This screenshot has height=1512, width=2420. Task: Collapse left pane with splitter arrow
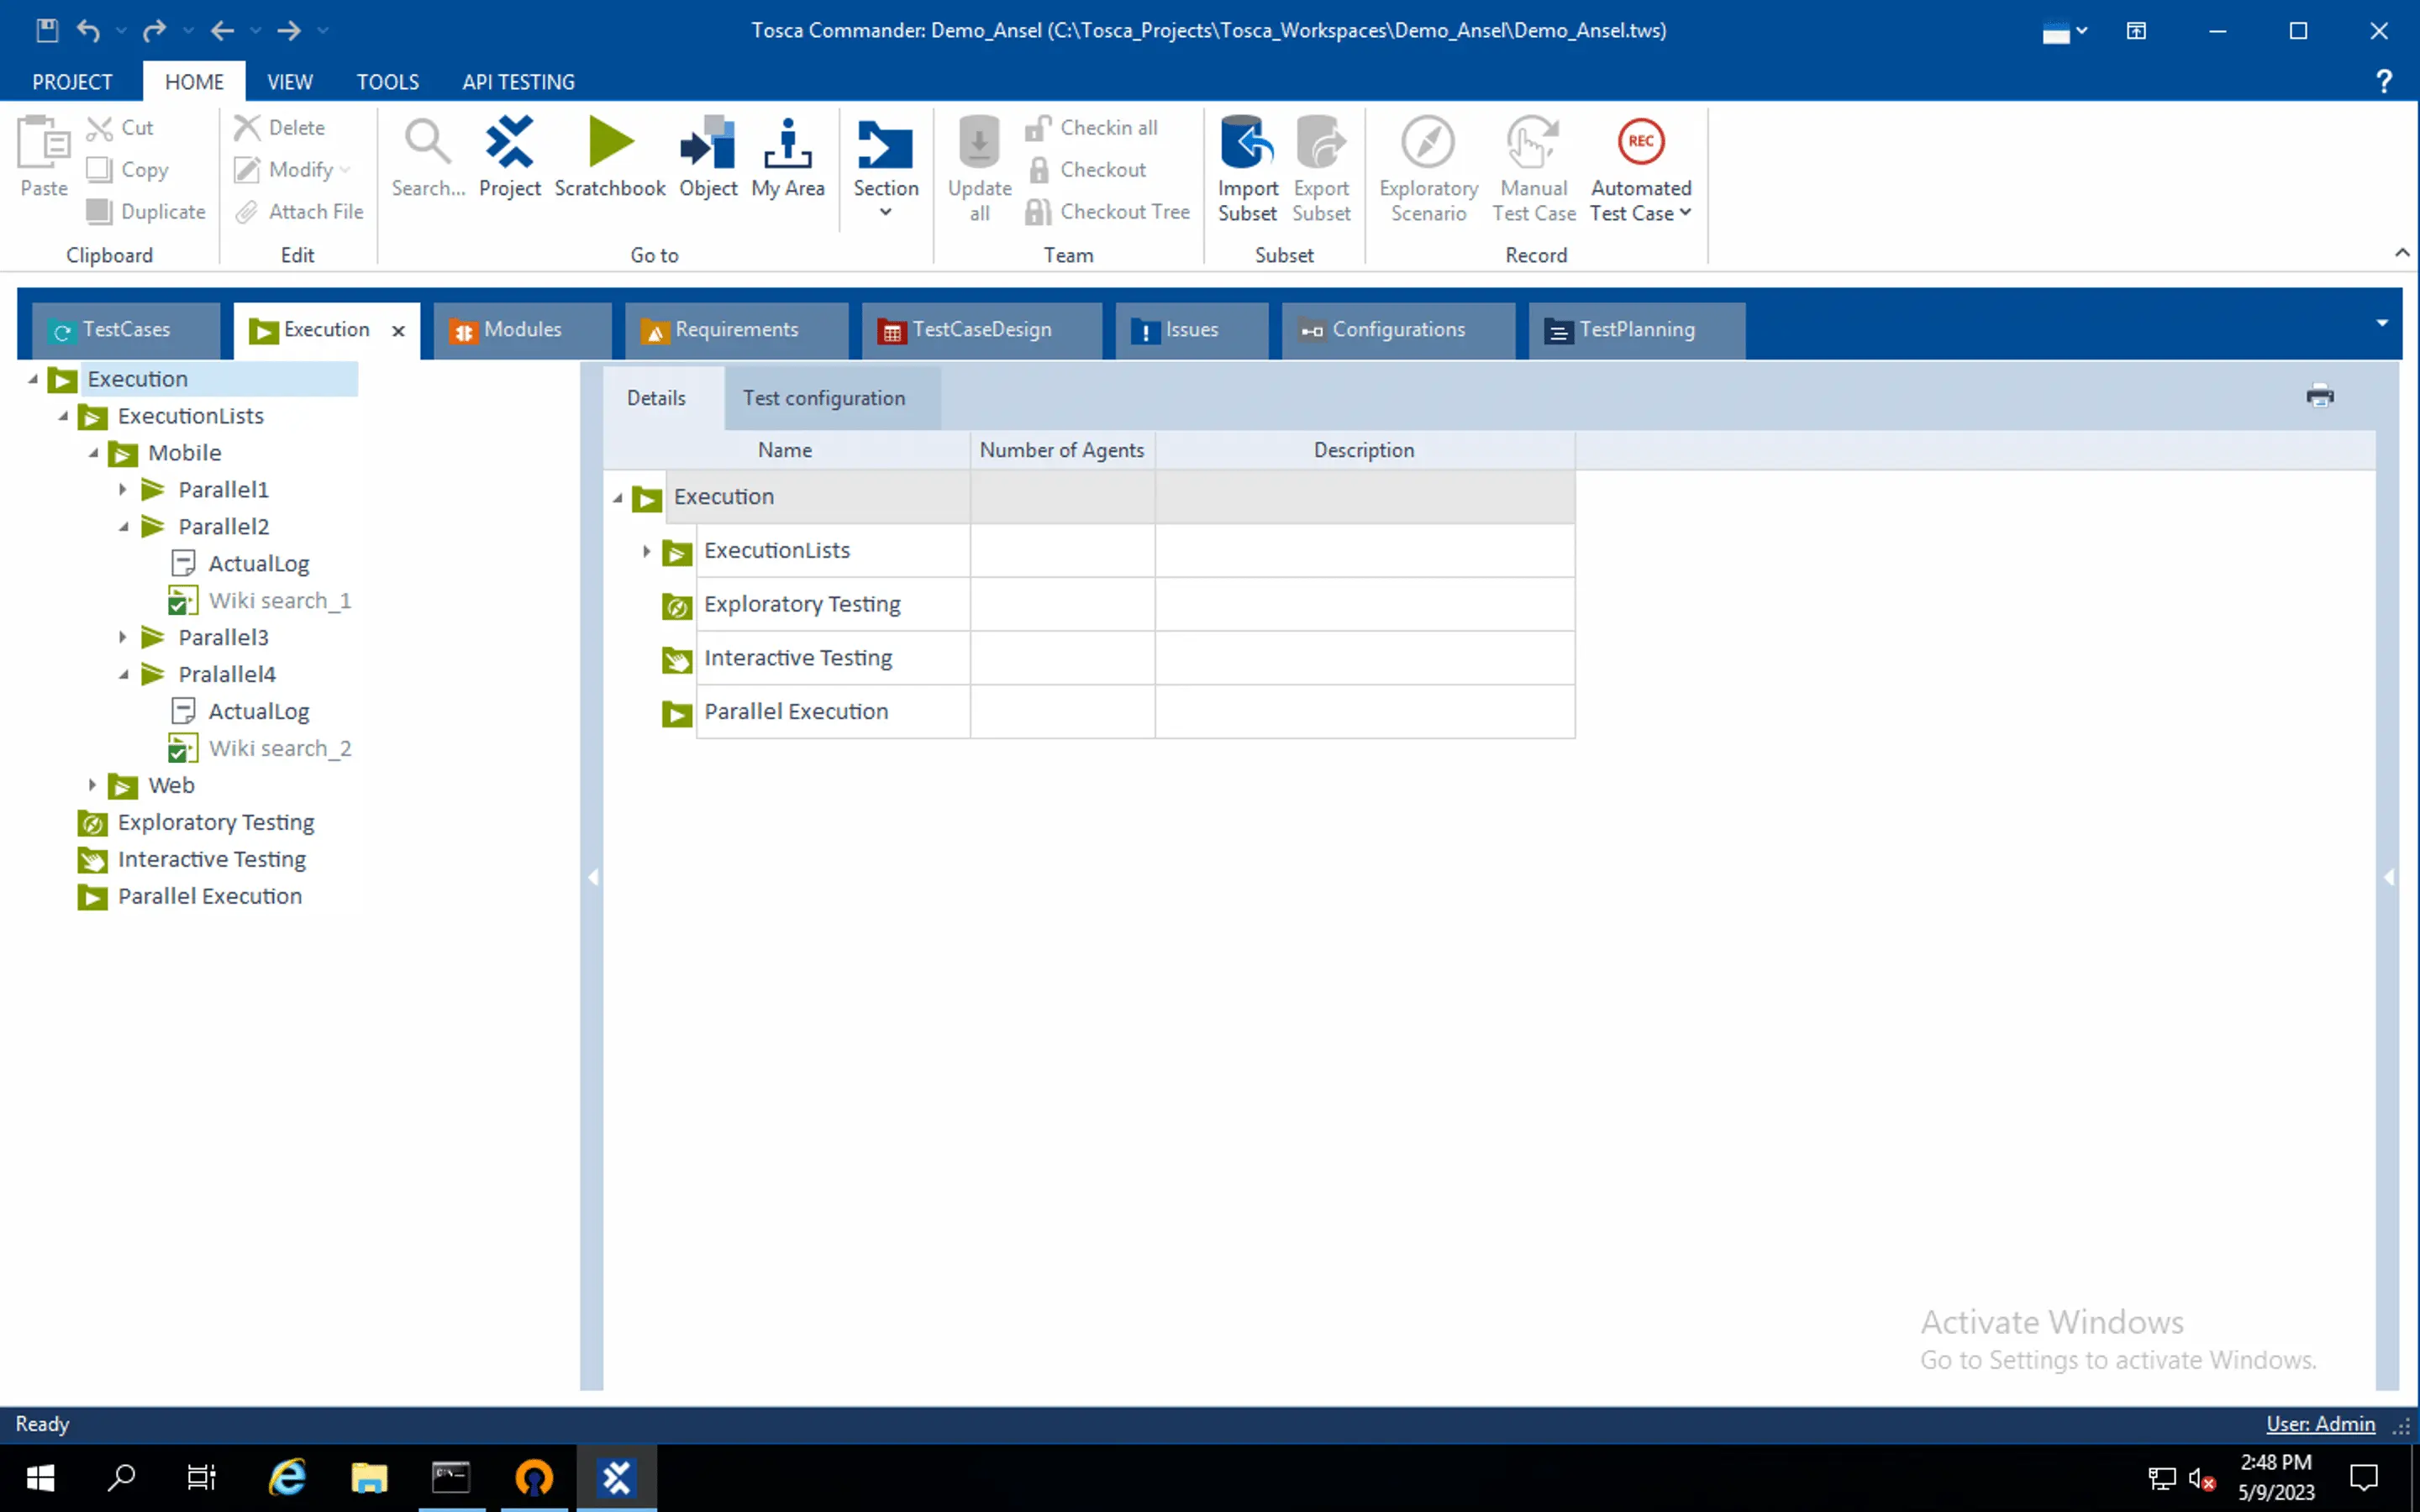coord(592,877)
